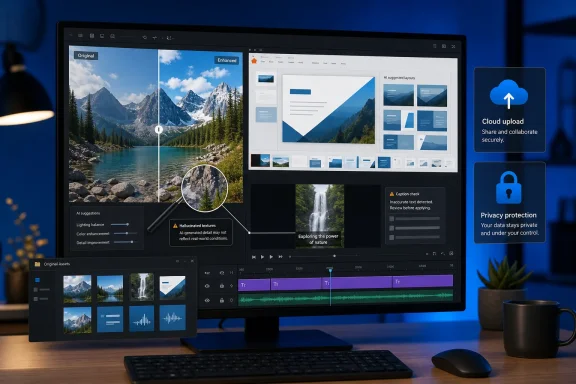Viewport: 576px width, 384px height.
Task: Toggle eye visibility on purple text track
Action: (207, 286)
